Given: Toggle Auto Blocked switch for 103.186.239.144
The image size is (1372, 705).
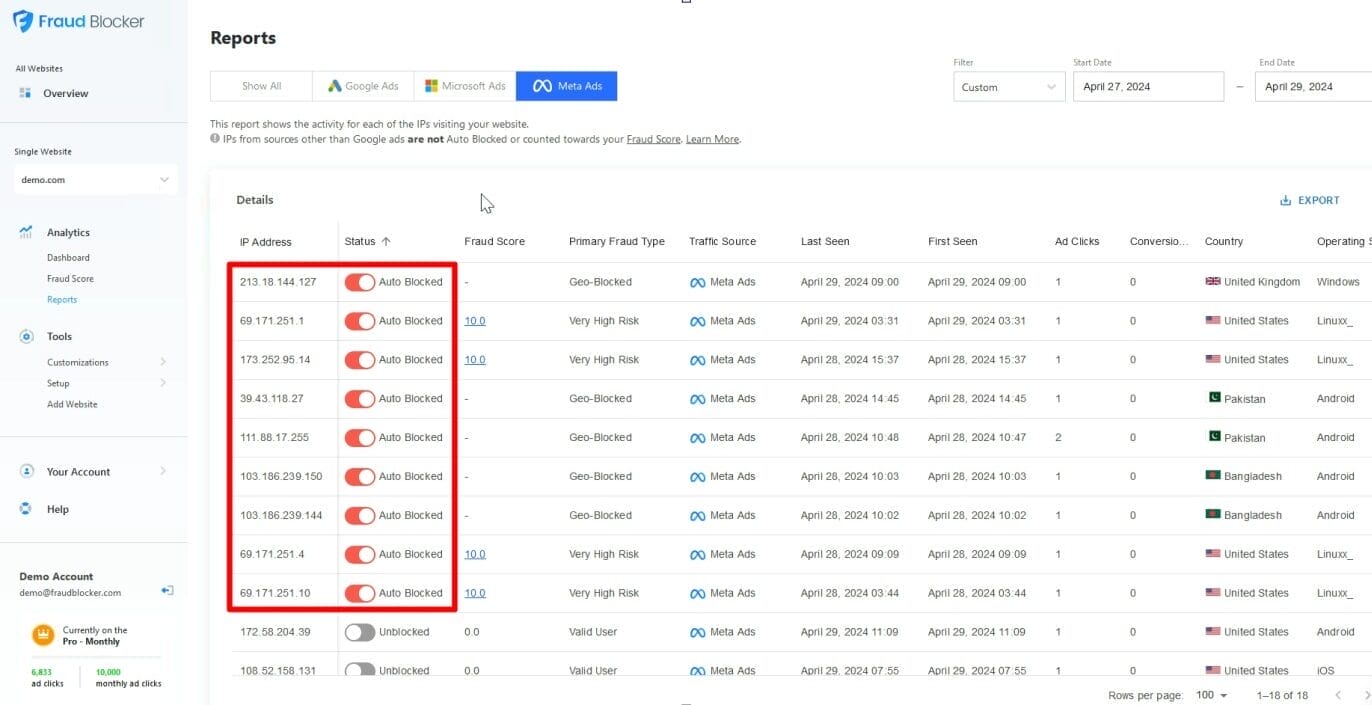Looking at the screenshot, I should coord(360,515).
